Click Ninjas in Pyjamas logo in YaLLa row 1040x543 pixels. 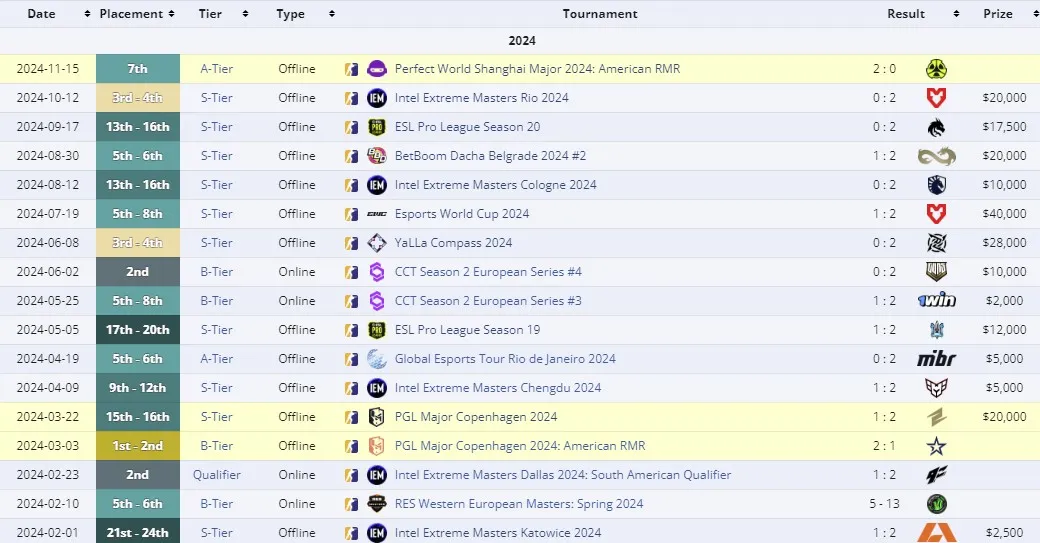937,243
